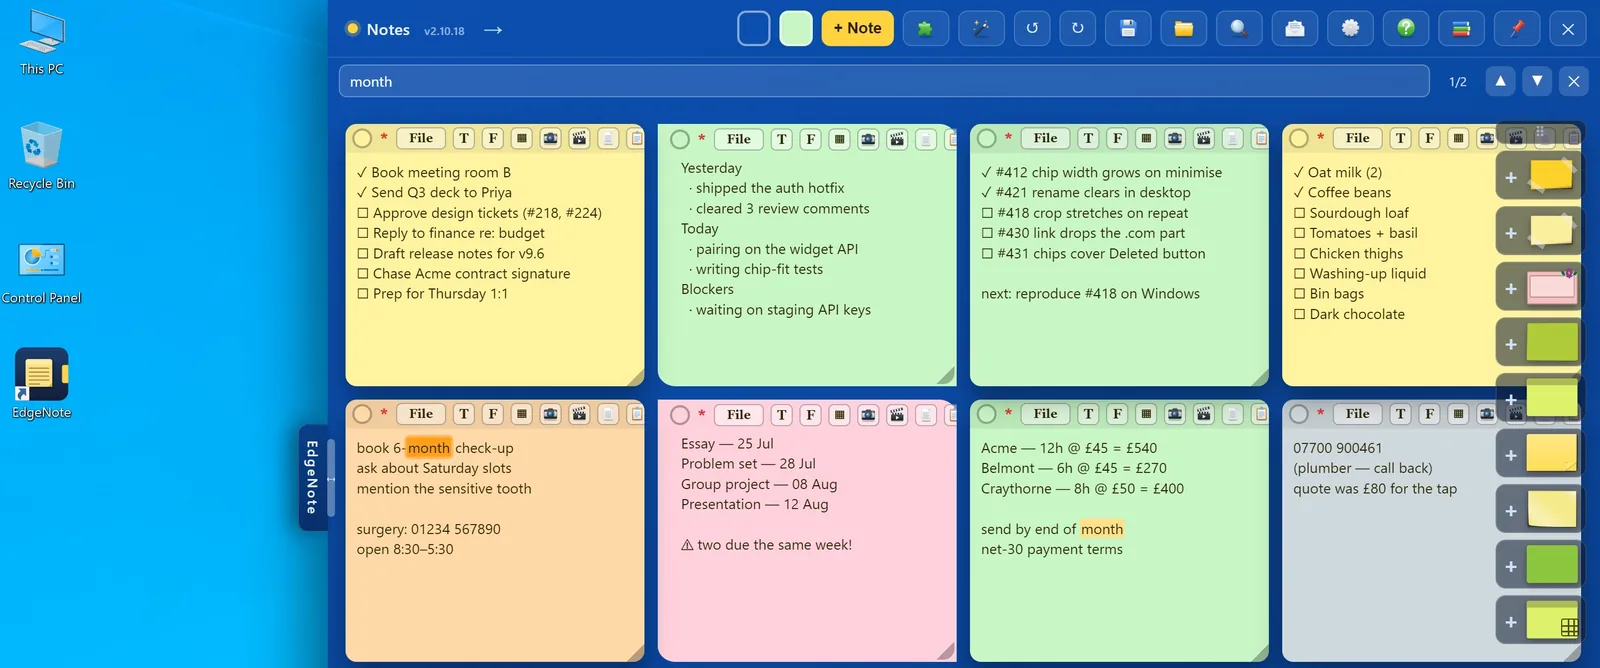The height and width of the screenshot is (668, 1600).
Task: Click the blank page icon on the Acme invoice note
Action: pyautogui.click(x=1233, y=414)
